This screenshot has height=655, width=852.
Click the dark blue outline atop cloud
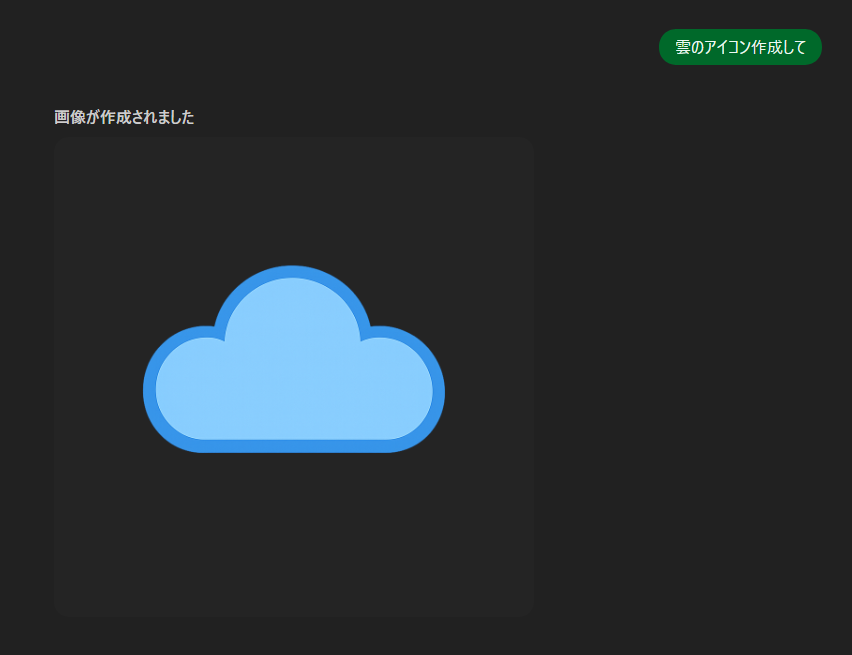point(292,271)
